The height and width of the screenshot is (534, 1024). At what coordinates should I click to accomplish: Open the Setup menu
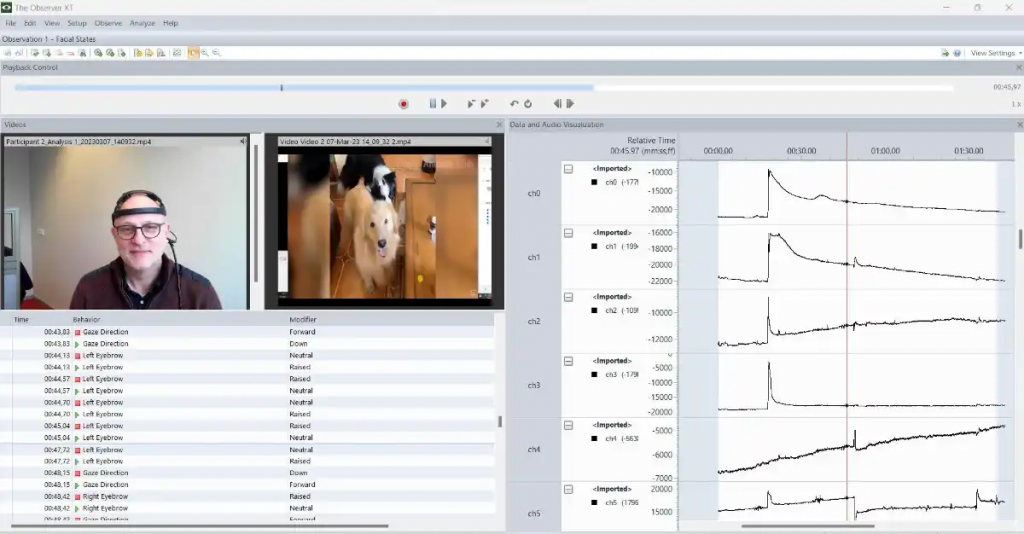click(77, 23)
